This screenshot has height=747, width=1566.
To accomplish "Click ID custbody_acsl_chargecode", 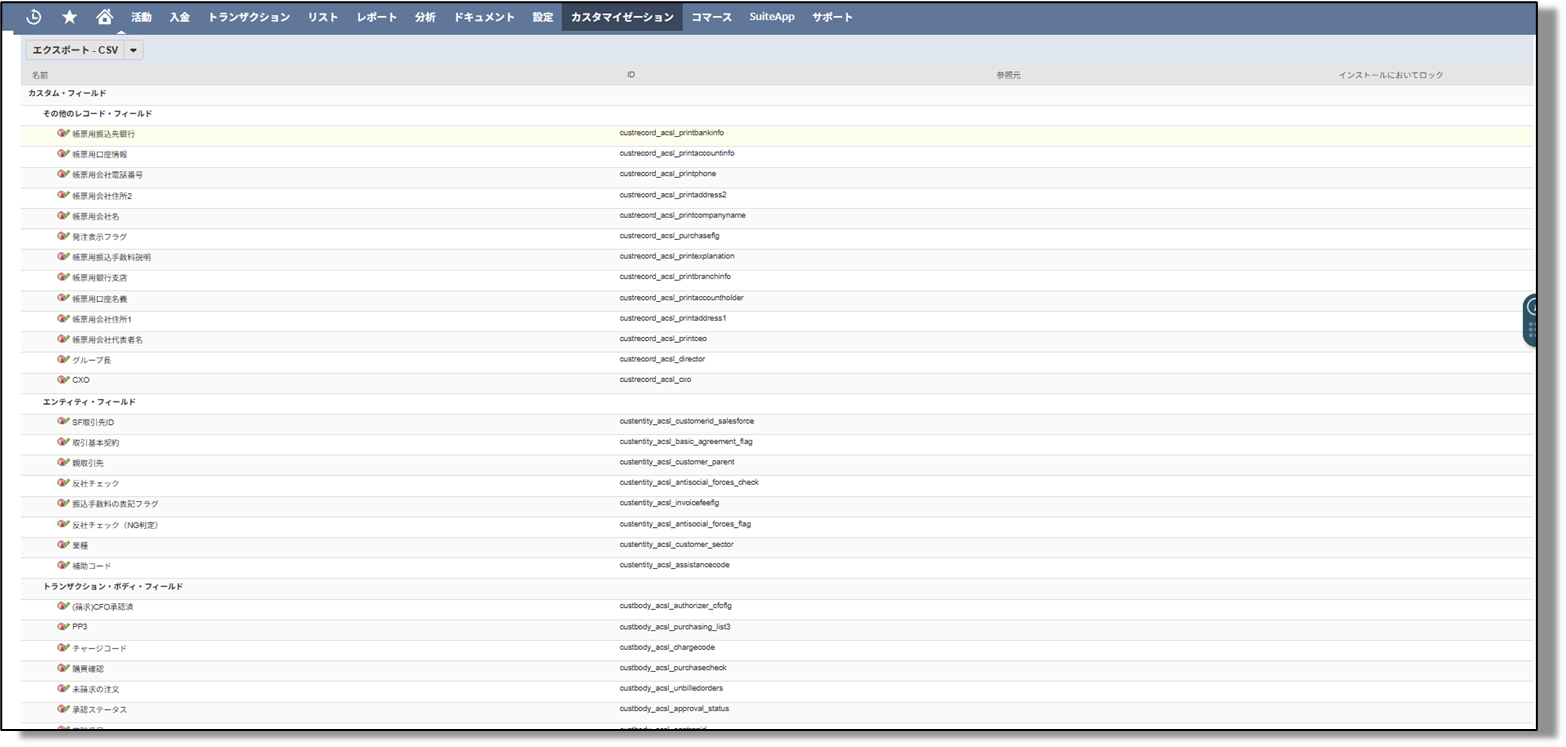I will tap(667, 646).
